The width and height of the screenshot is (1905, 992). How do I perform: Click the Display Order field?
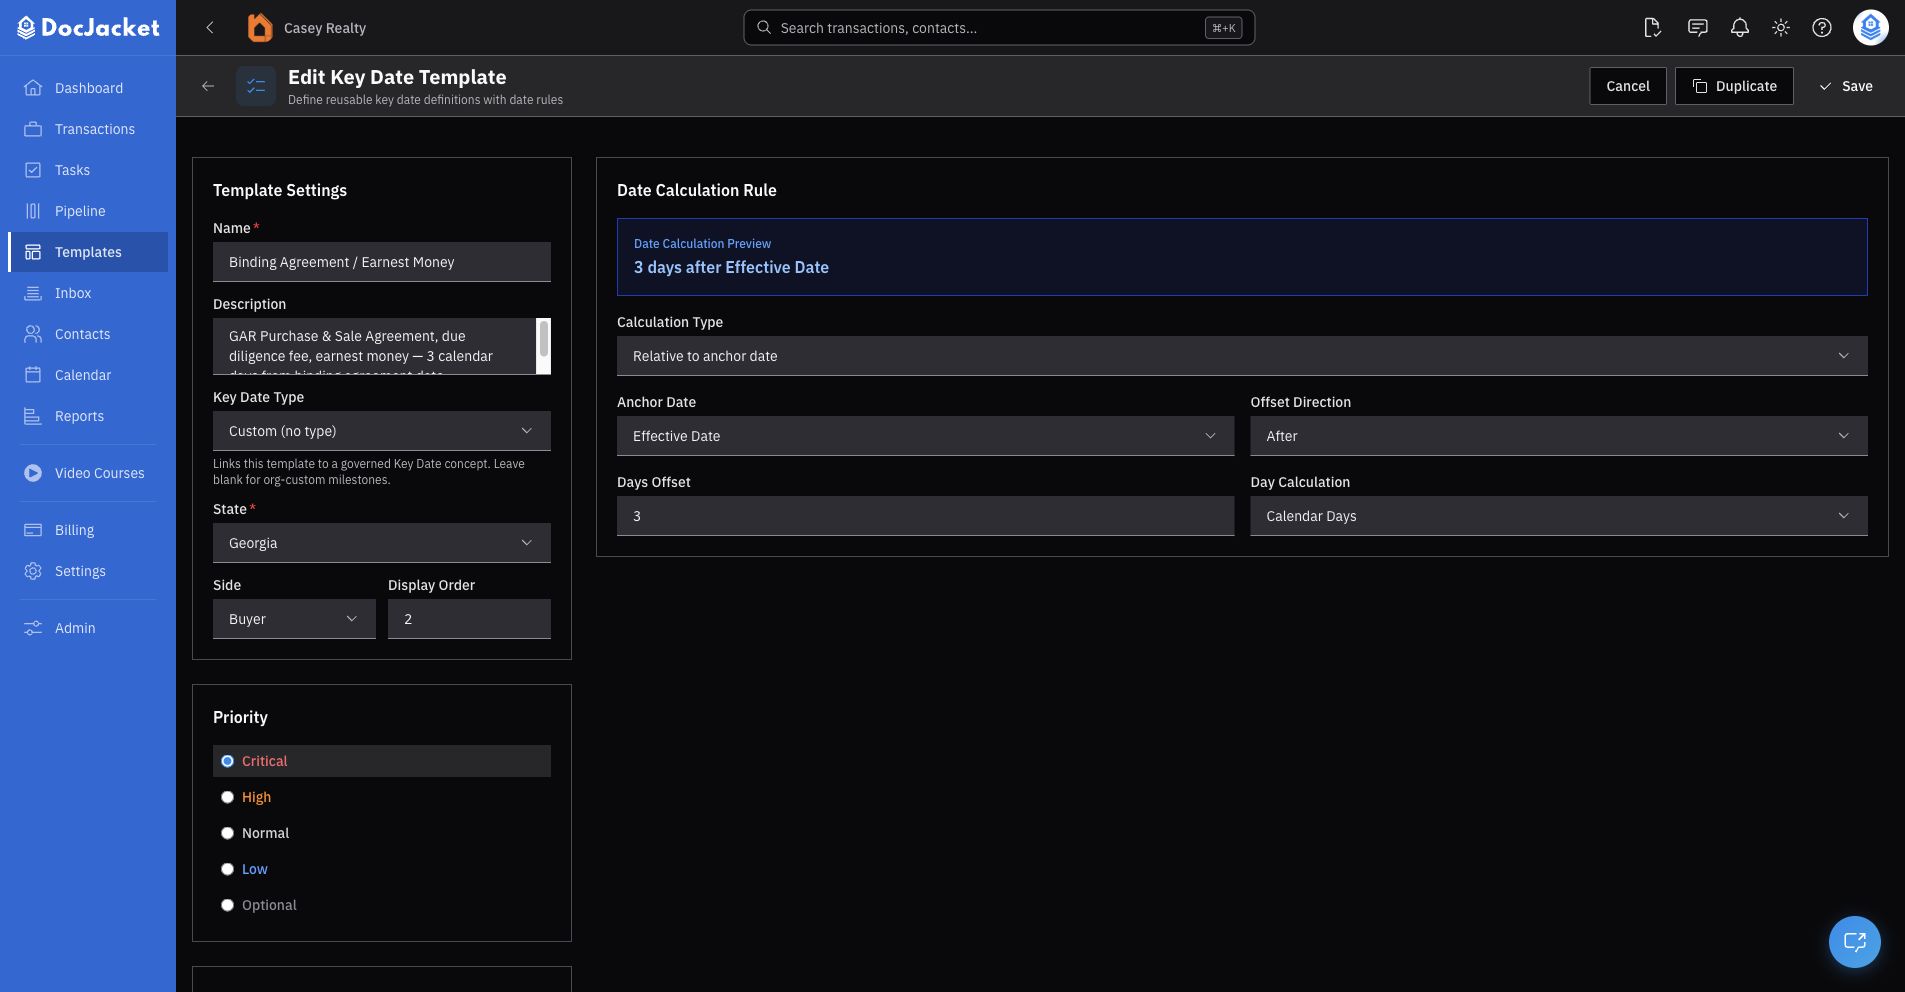pos(469,619)
